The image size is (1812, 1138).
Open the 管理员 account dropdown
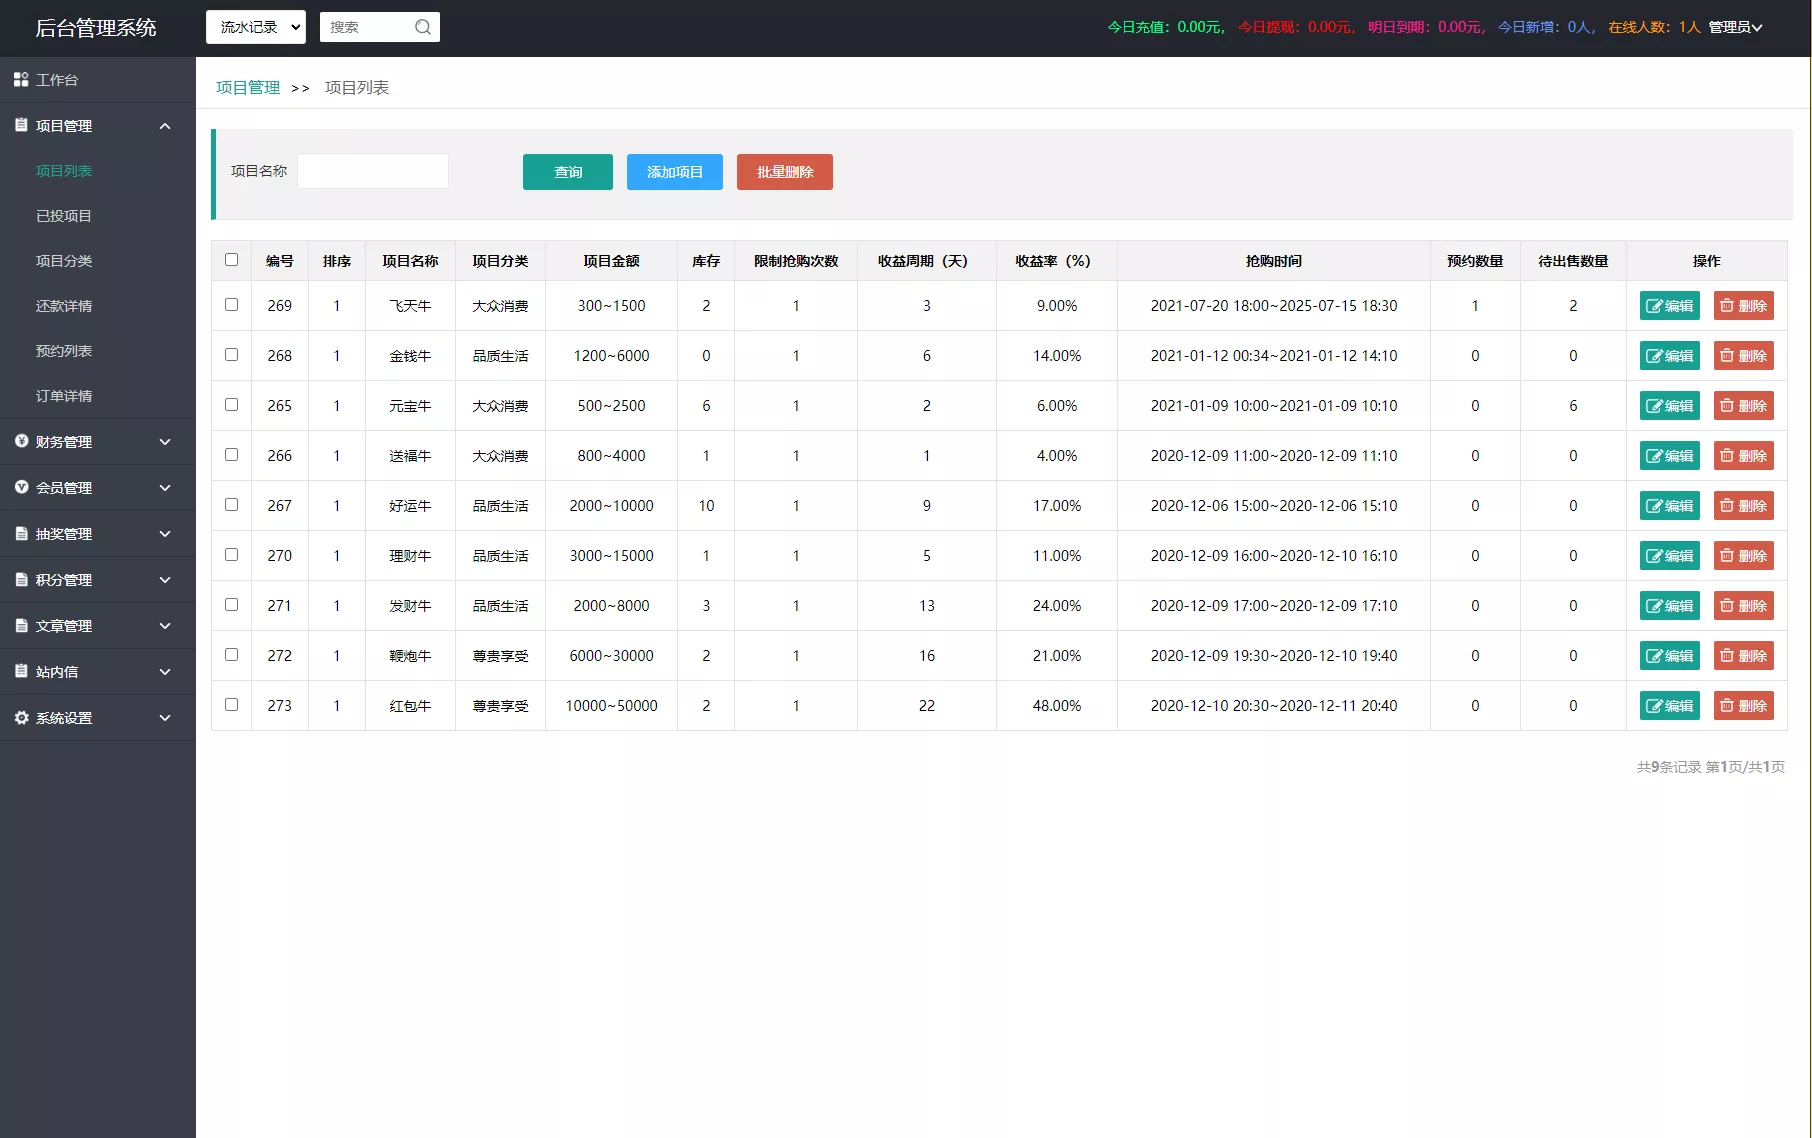click(1735, 27)
